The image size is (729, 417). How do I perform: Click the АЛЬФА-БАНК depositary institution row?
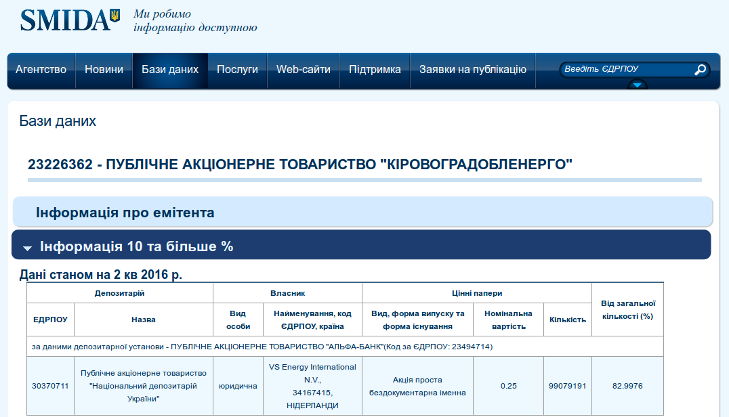pyautogui.click(x=345, y=346)
